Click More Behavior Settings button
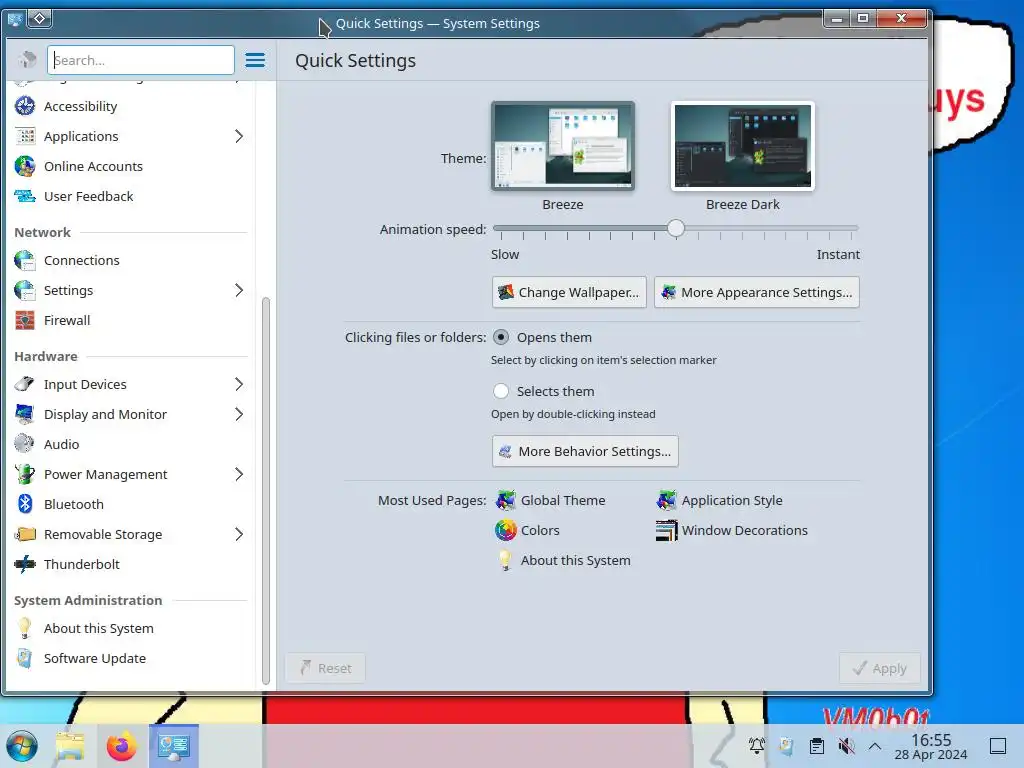The width and height of the screenshot is (1024, 768). [585, 451]
